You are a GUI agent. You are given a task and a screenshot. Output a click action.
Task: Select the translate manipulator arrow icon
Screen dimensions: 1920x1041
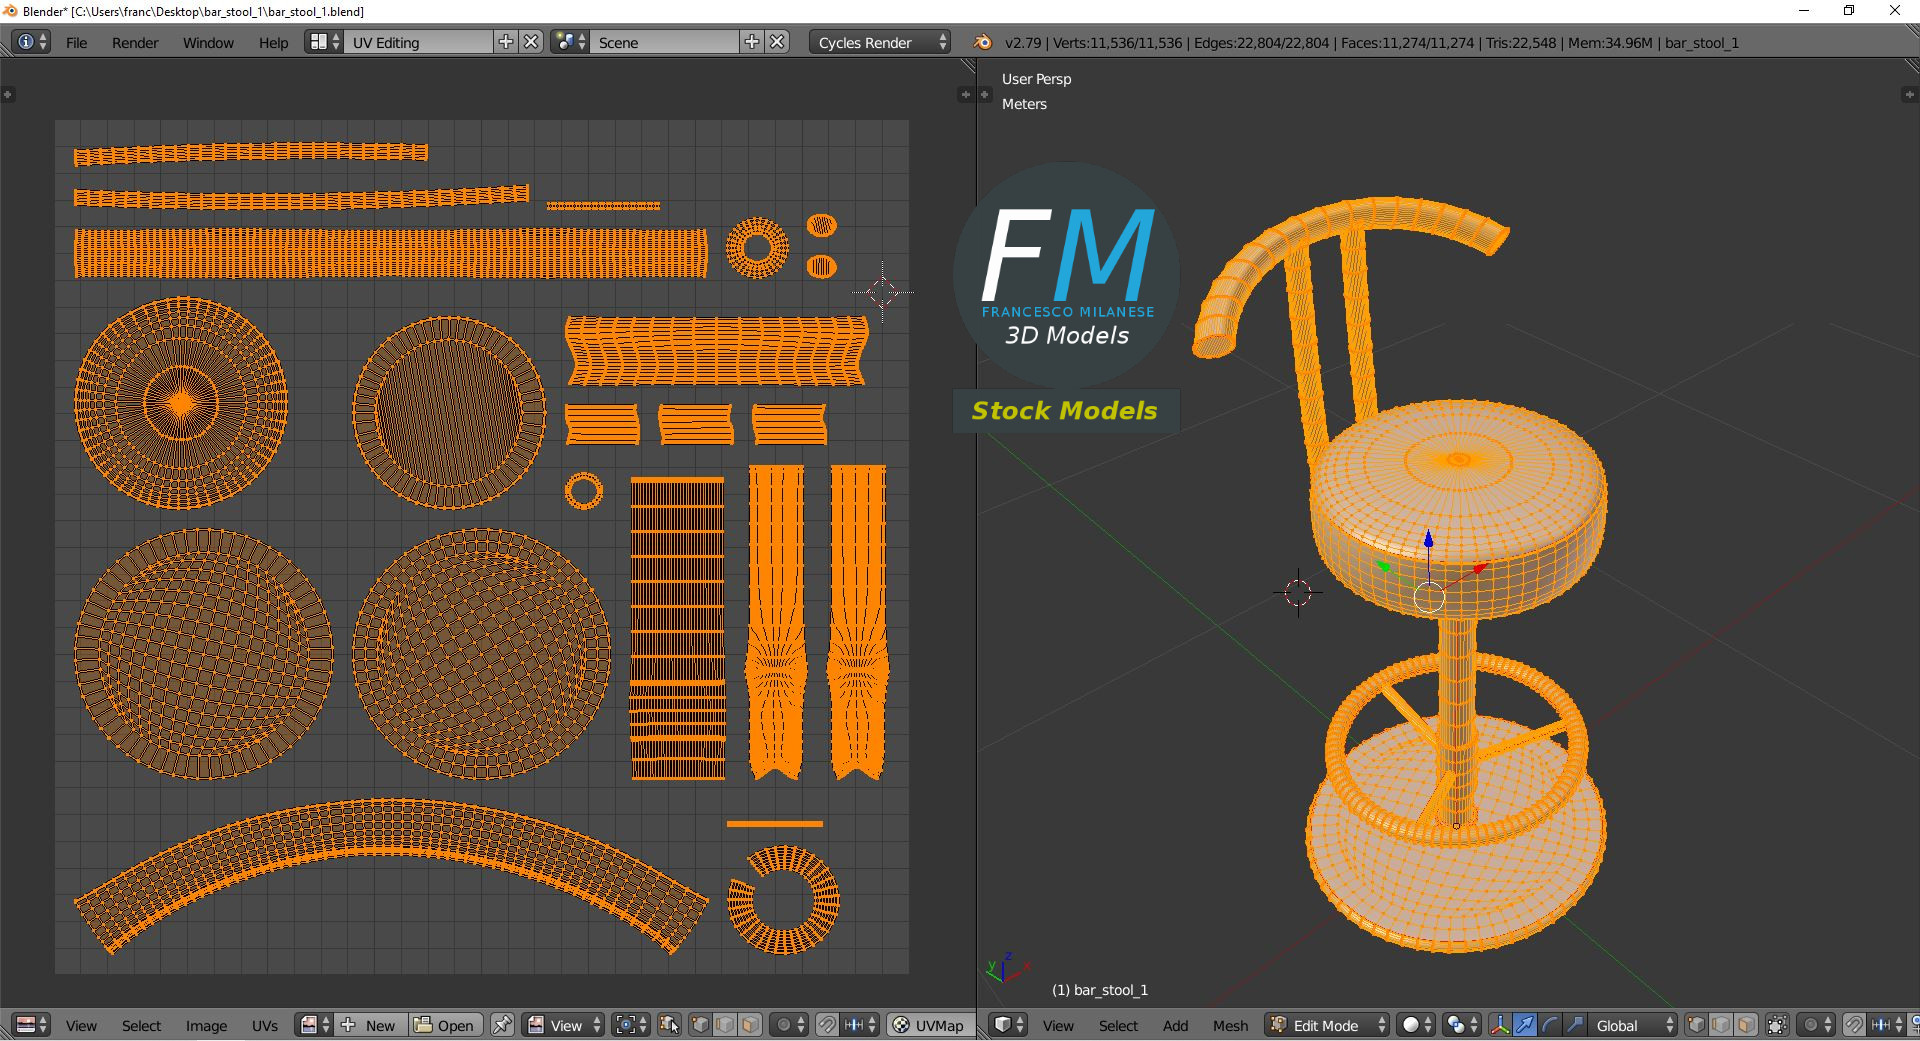[x=1525, y=1025]
